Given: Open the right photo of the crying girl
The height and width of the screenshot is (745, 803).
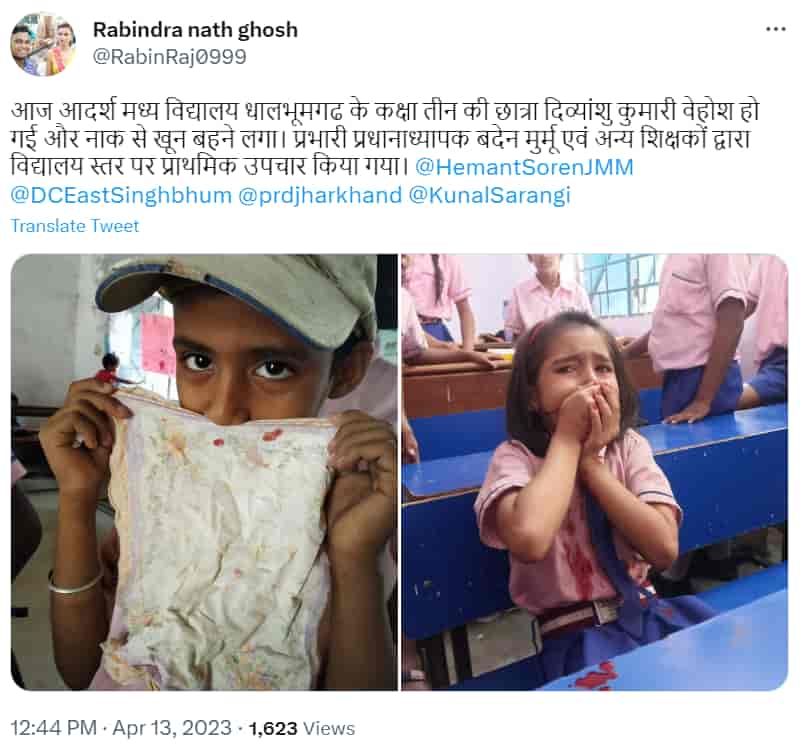Looking at the screenshot, I should coord(595,472).
